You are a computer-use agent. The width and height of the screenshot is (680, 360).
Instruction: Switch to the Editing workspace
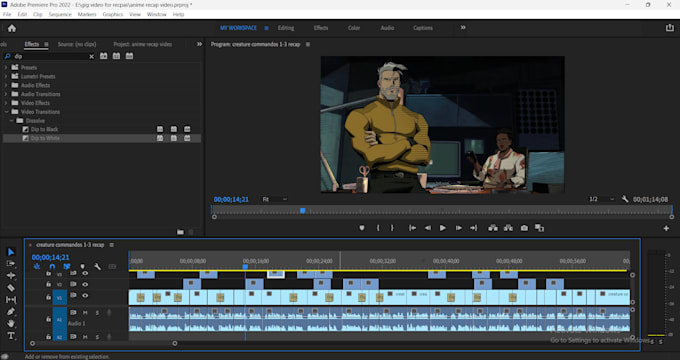pyautogui.click(x=286, y=28)
